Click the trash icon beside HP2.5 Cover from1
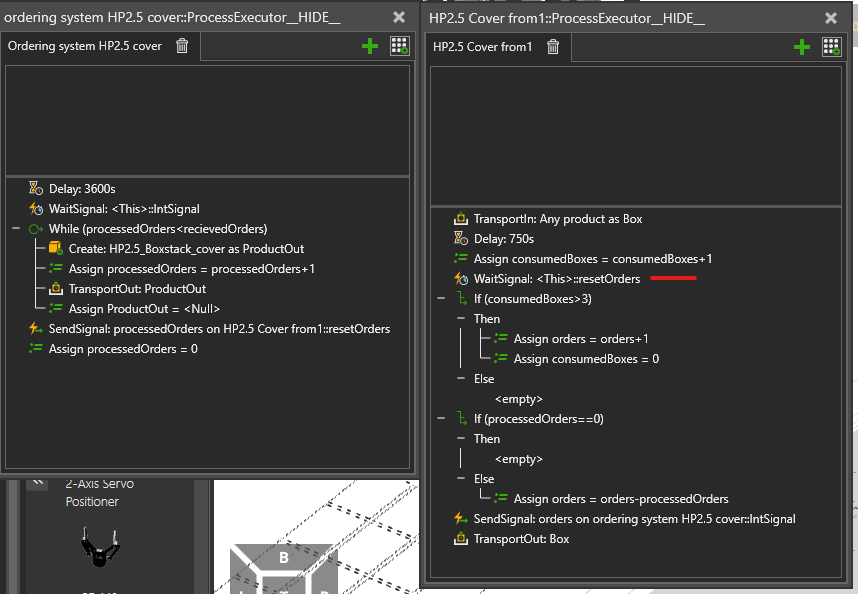 (x=553, y=47)
